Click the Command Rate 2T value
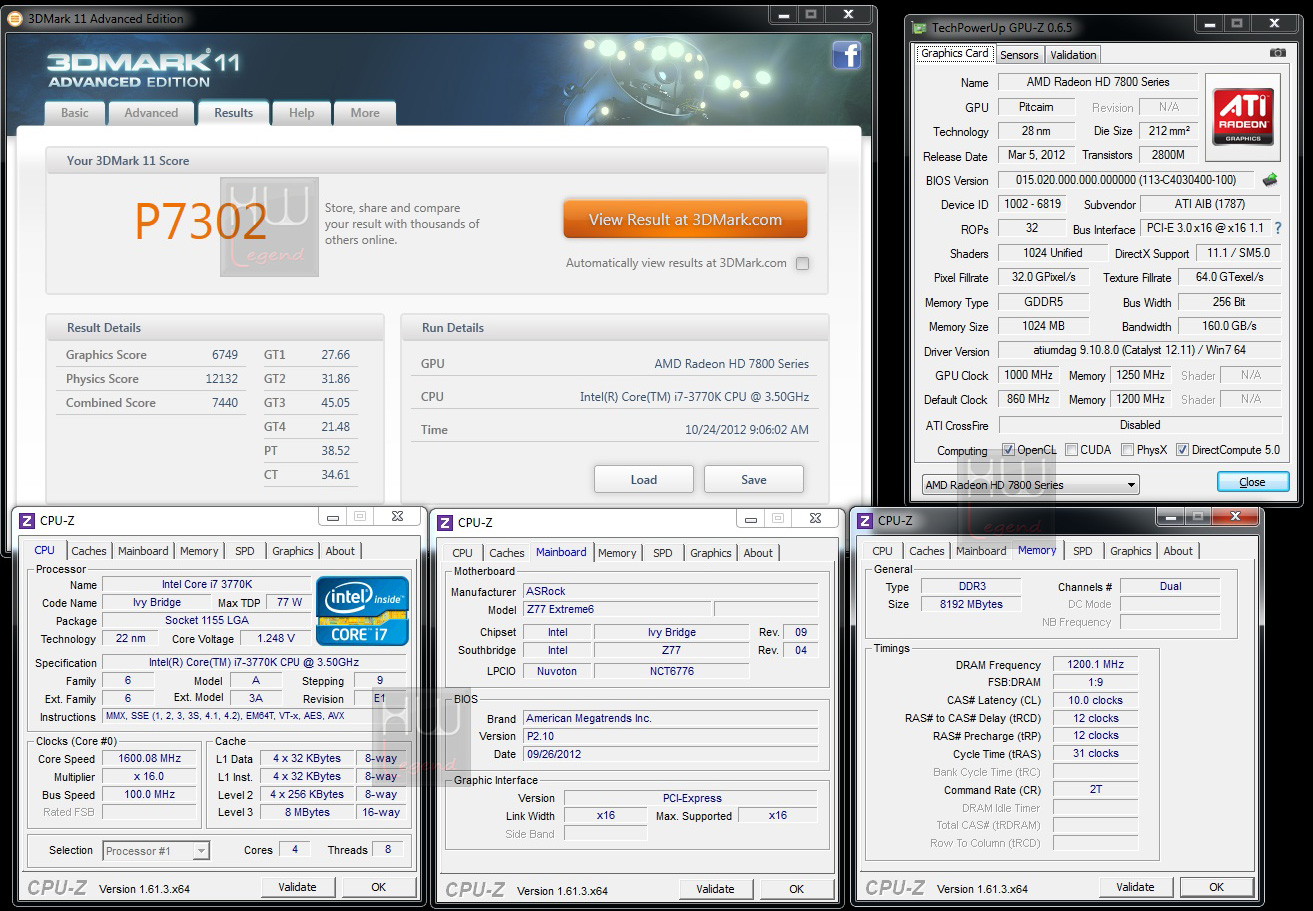The width and height of the screenshot is (1313, 911). (1095, 789)
